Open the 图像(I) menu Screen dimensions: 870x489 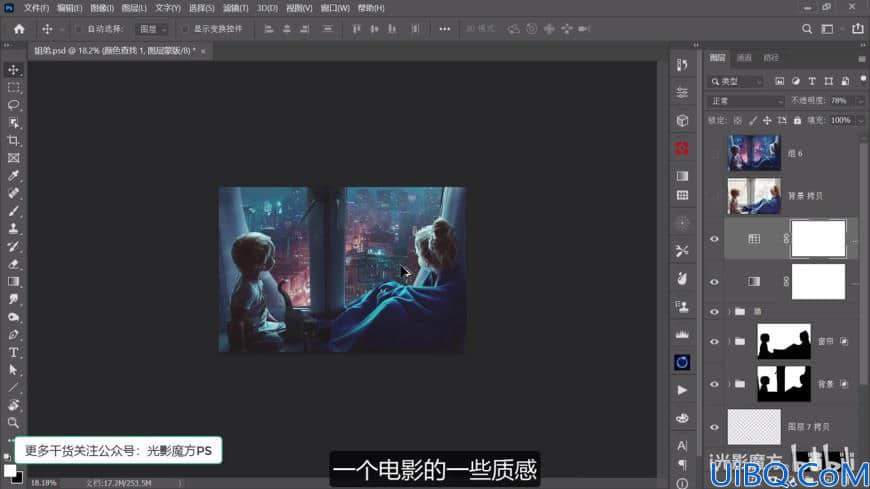pyautogui.click(x=102, y=8)
